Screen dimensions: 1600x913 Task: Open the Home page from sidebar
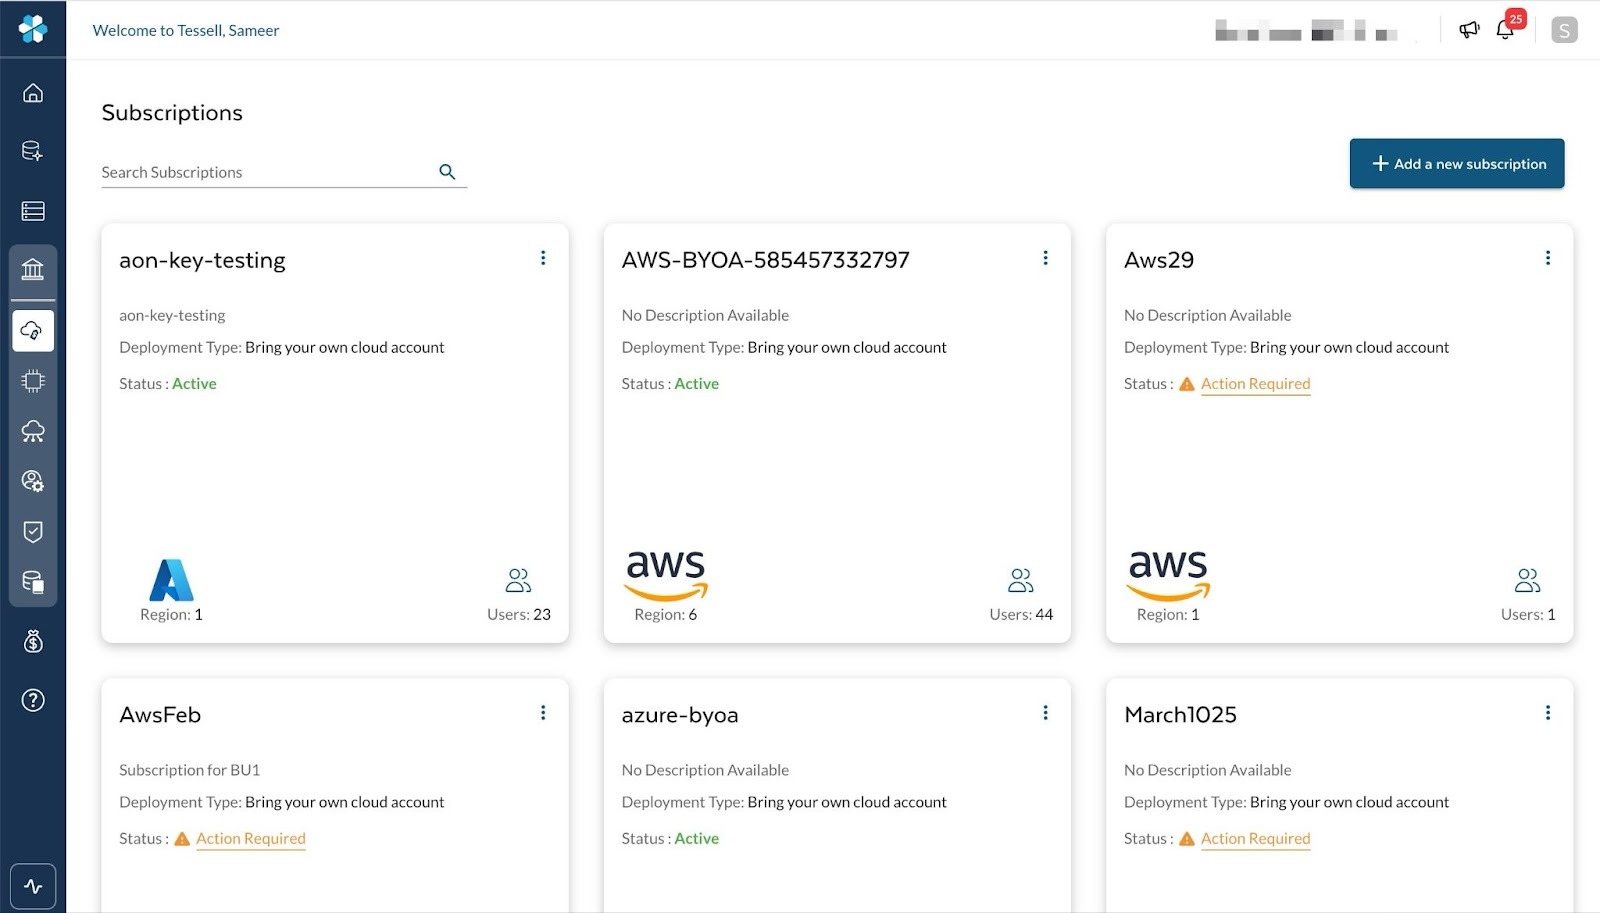(33, 93)
